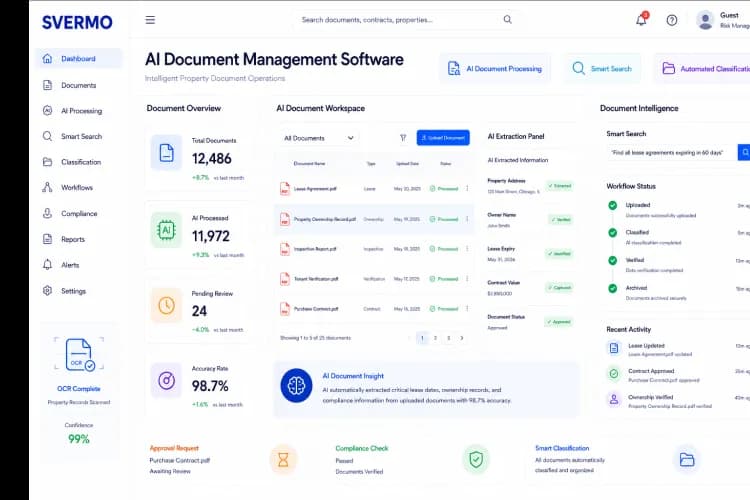Click the Smart Classification heading

pyautogui.click(x=562, y=448)
